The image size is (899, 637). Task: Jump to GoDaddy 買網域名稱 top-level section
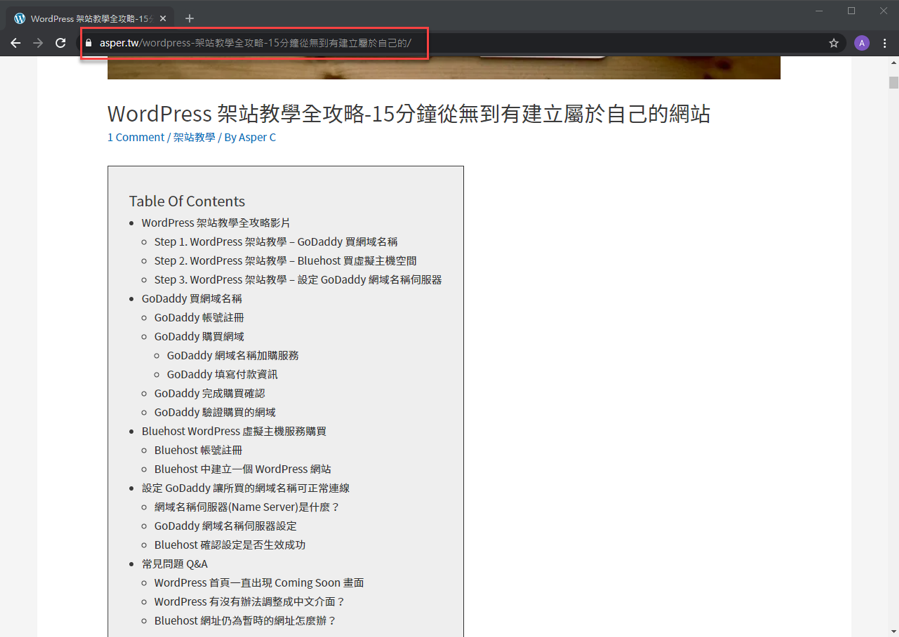191,299
